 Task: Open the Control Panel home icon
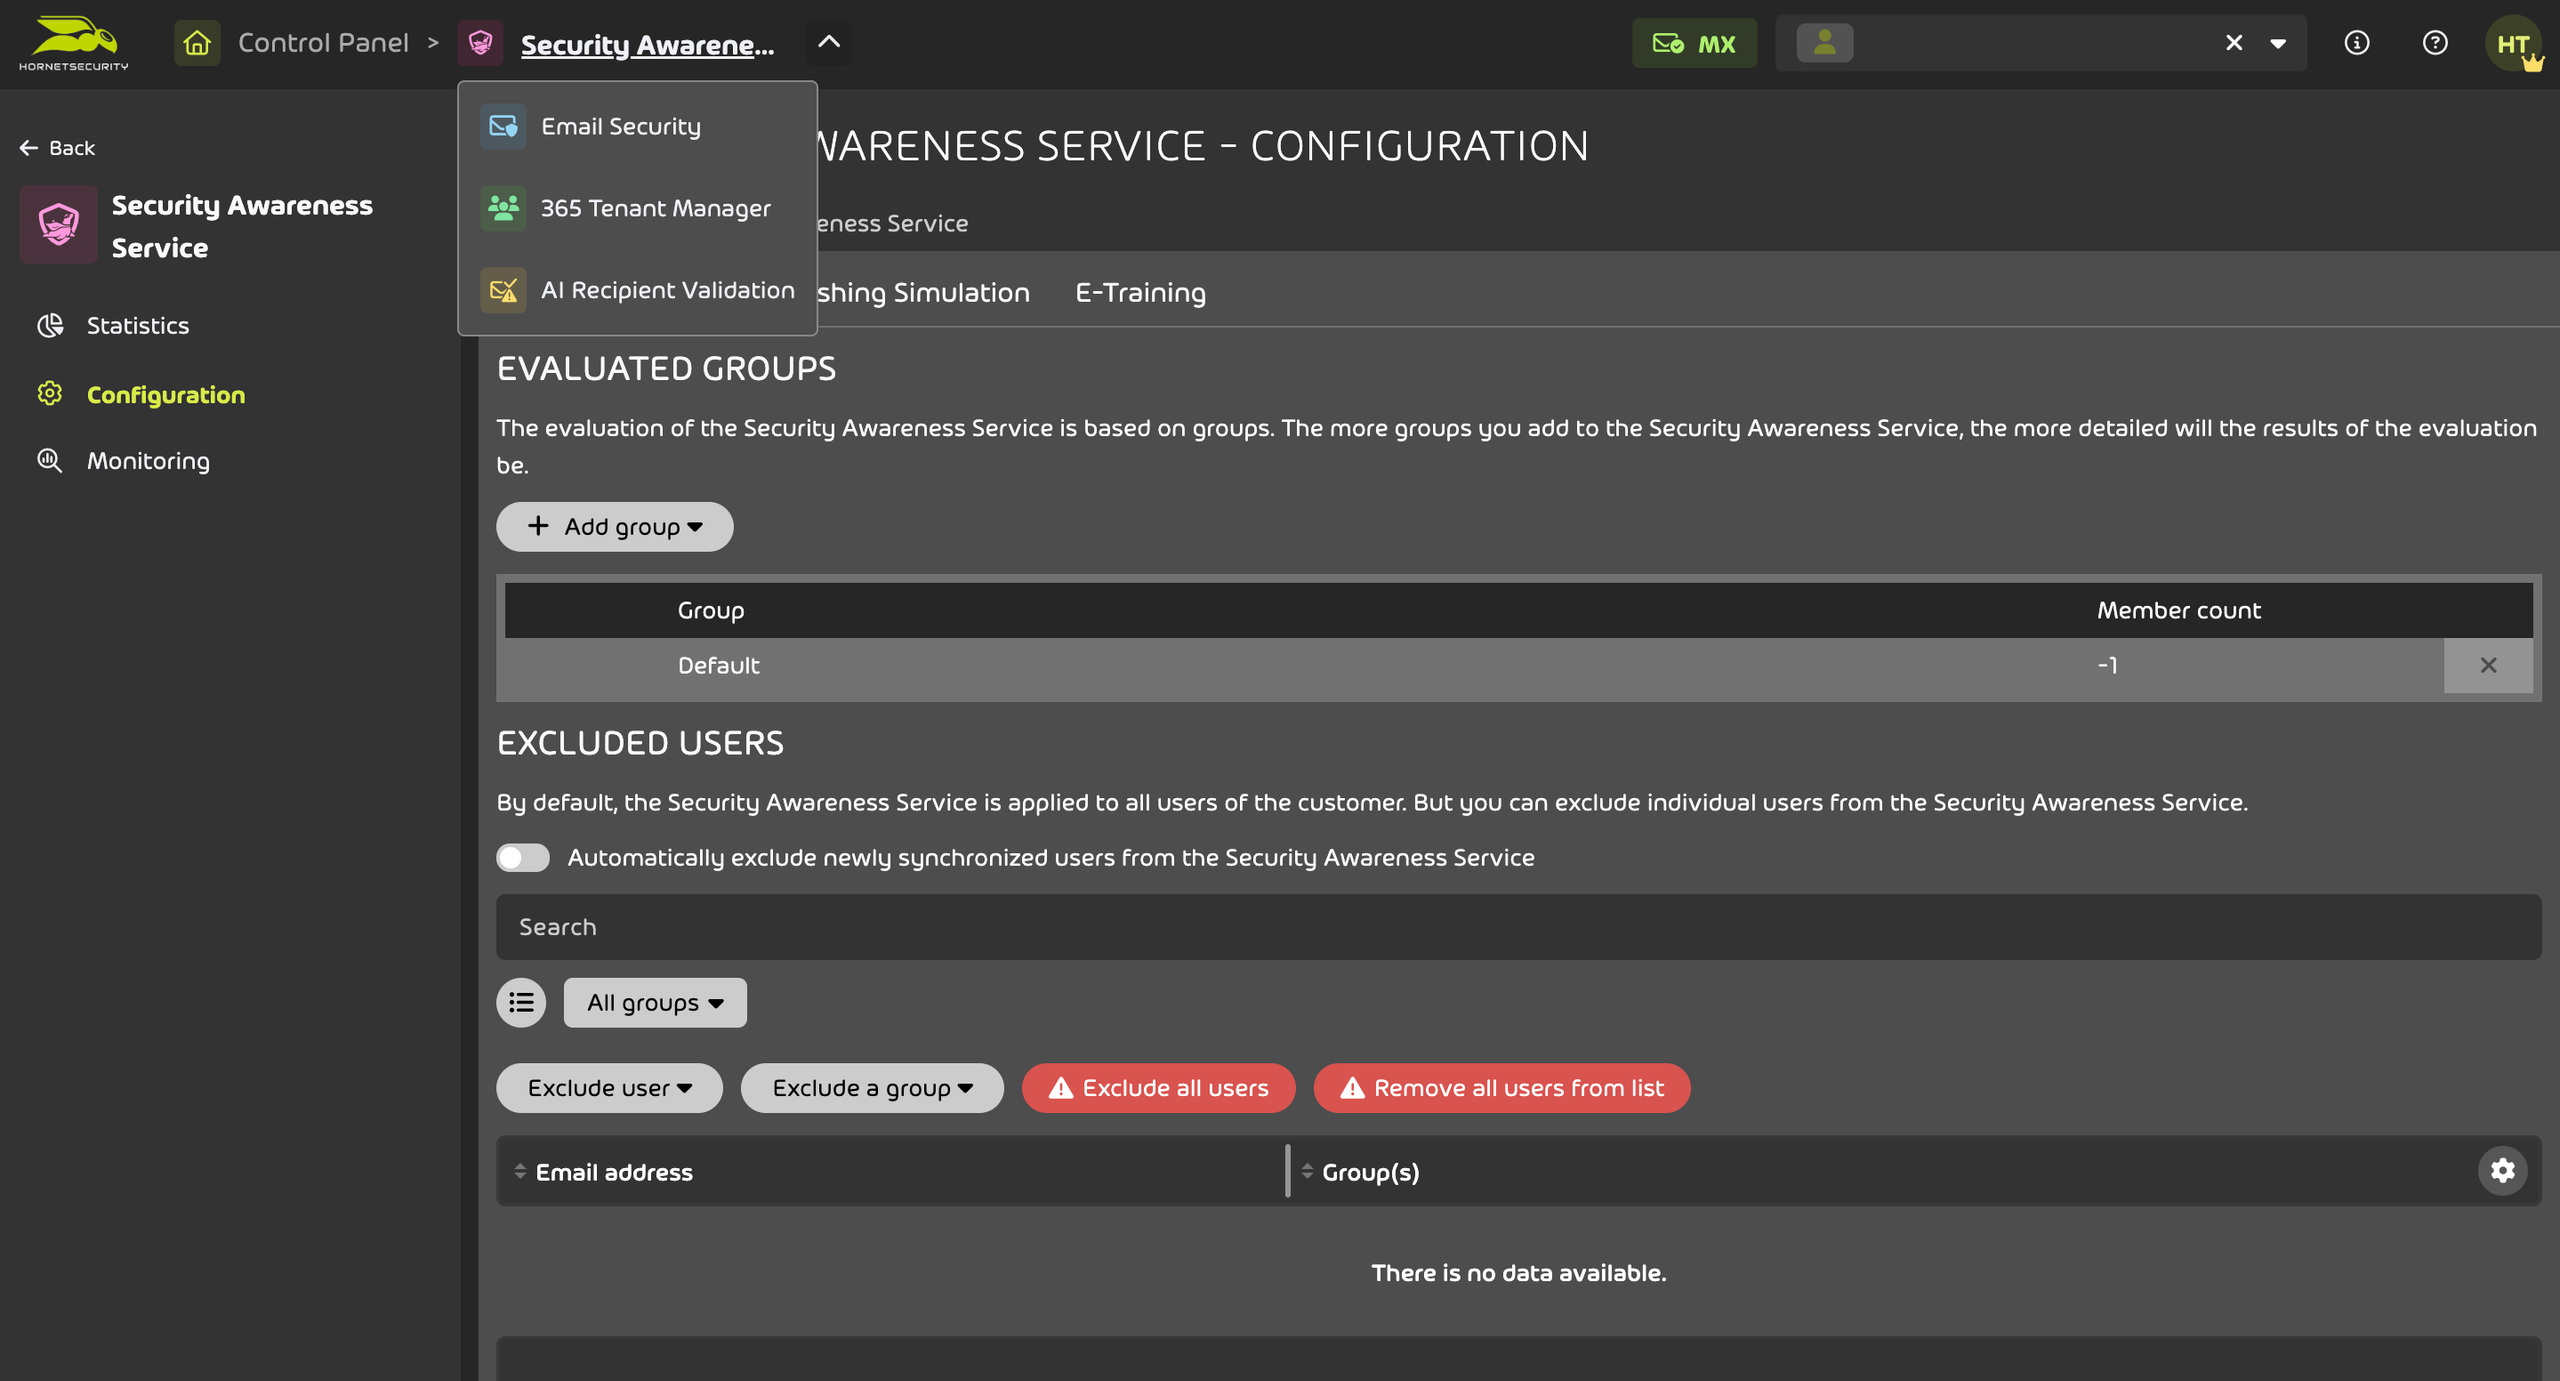coord(197,43)
